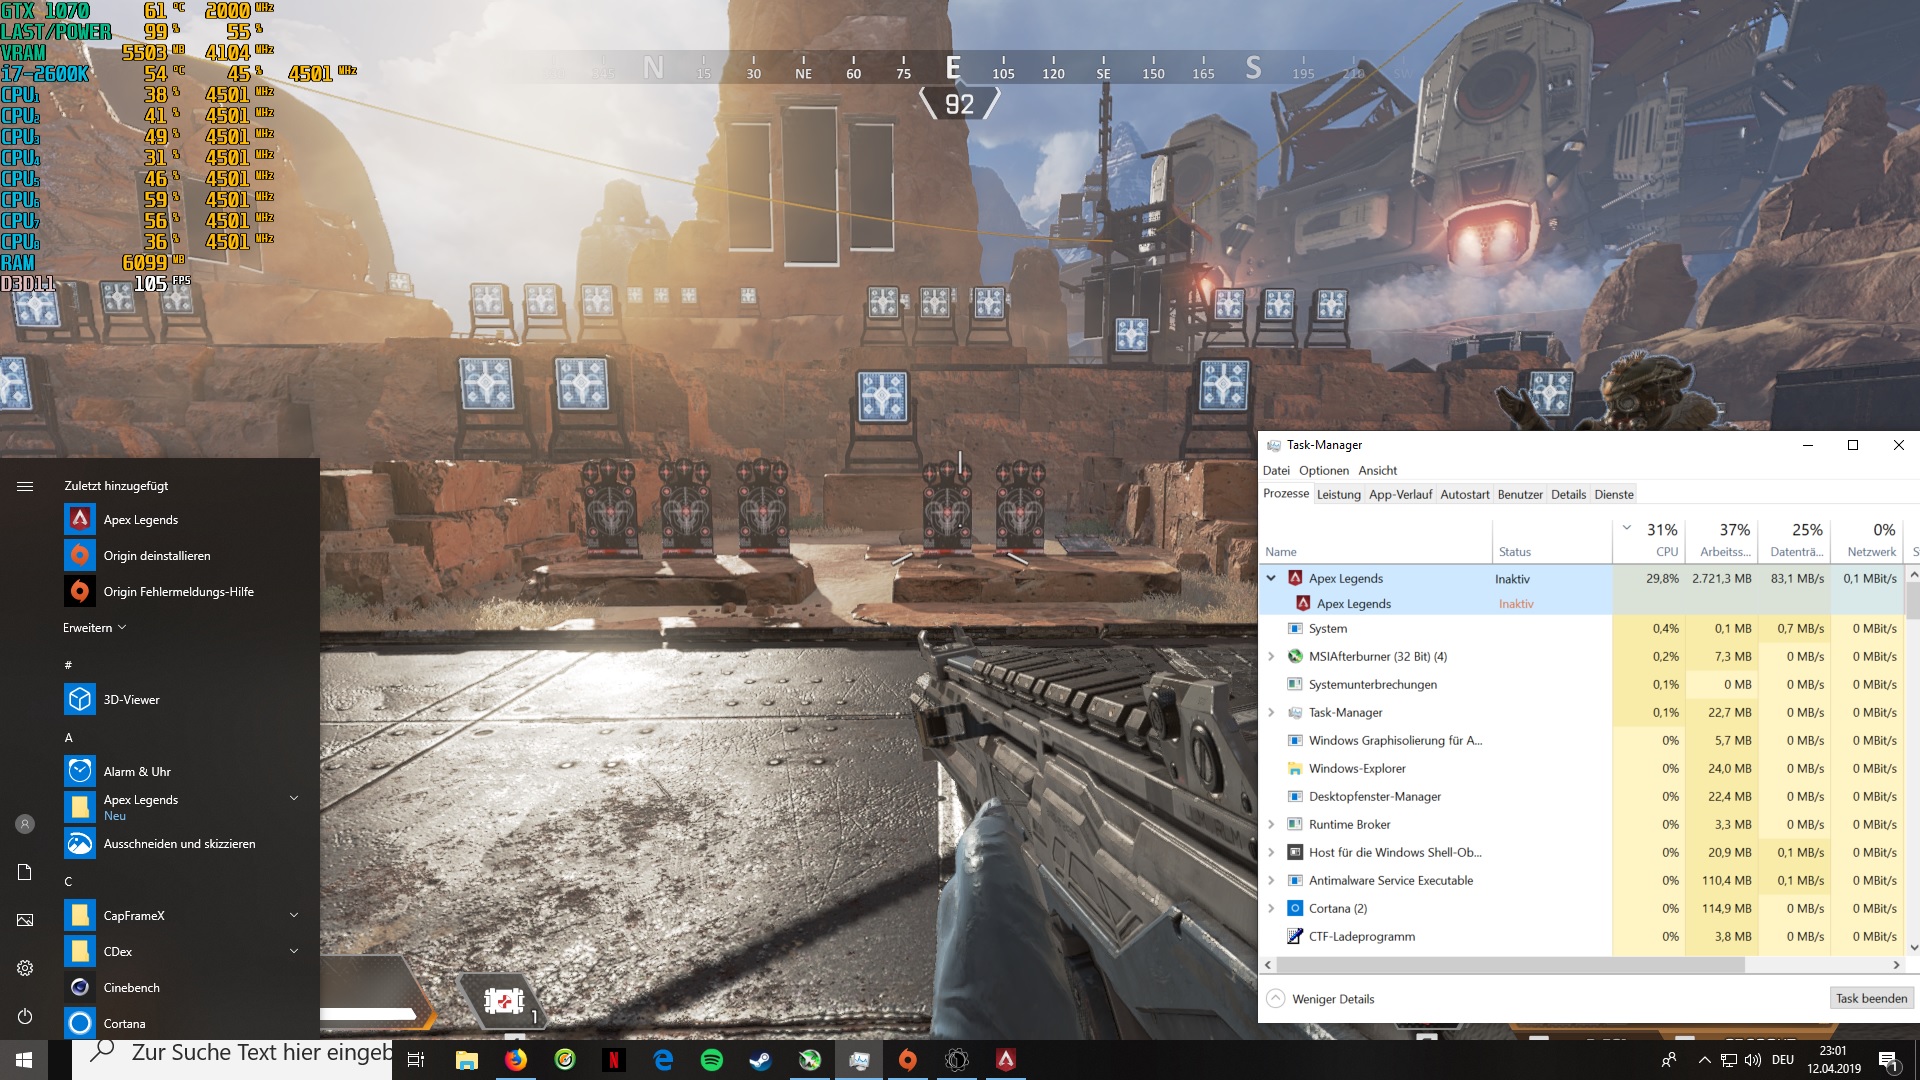The height and width of the screenshot is (1080, 1920).
Task: Open Firefox browser in taskbar
Action: [x=516, y=1060]
